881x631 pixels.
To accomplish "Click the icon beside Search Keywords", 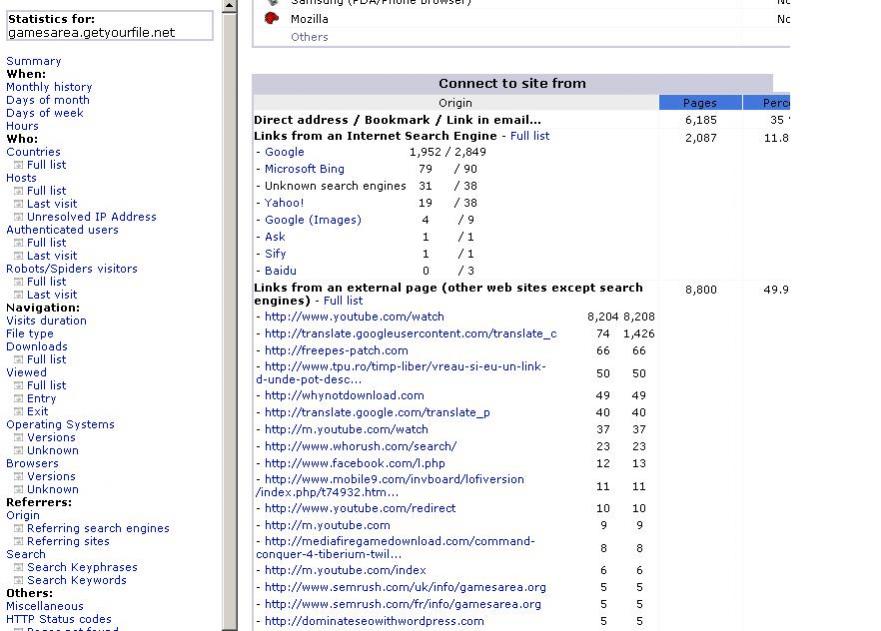I will coord(19,580).
